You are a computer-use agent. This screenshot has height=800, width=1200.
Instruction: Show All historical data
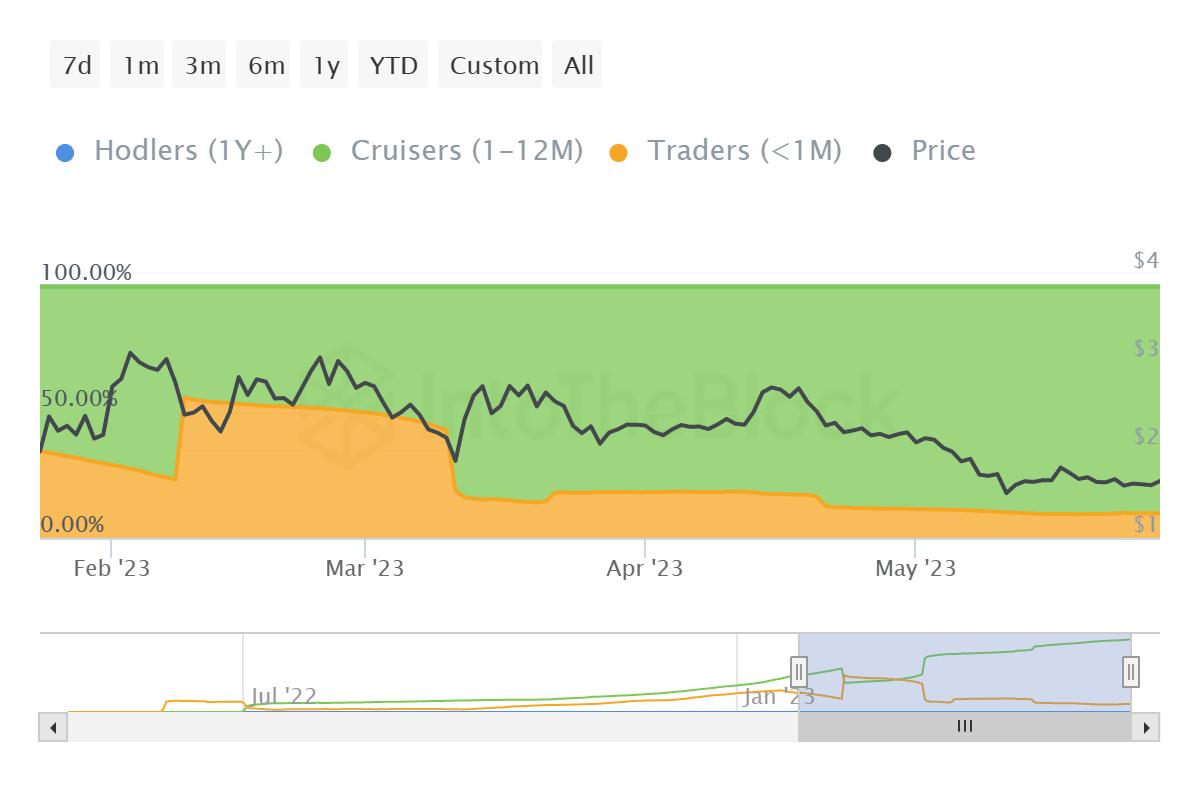(x=578, y=66)
